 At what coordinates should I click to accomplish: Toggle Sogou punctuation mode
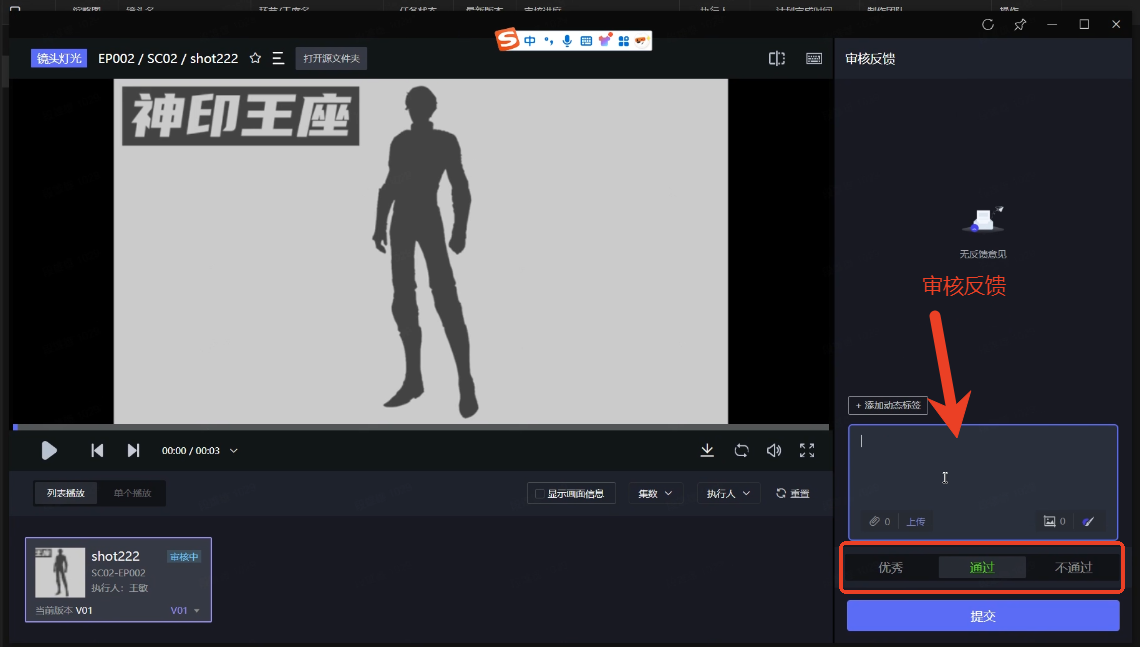pos(549,41)
